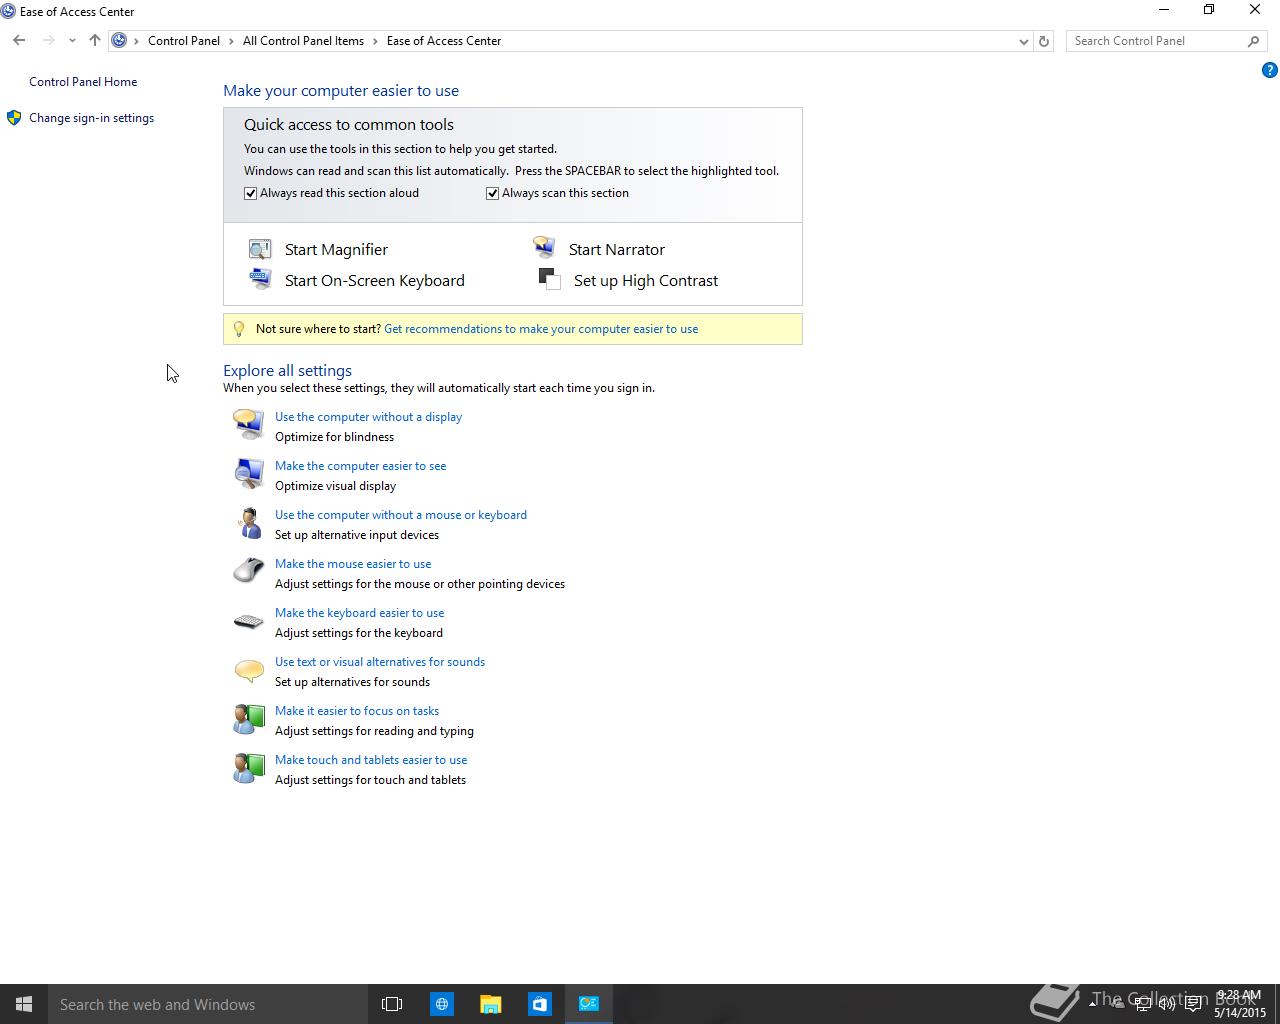Open Make touch and tablets easier to use
The image size is (1280, 1024).
(371, 760)
